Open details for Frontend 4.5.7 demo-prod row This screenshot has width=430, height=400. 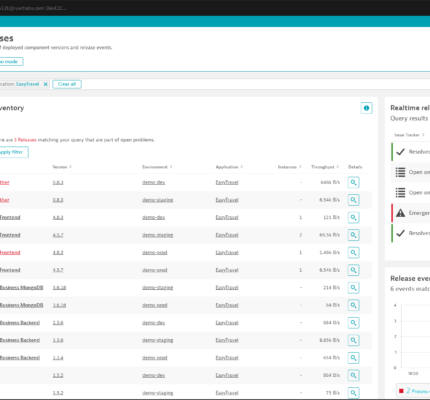353,270
